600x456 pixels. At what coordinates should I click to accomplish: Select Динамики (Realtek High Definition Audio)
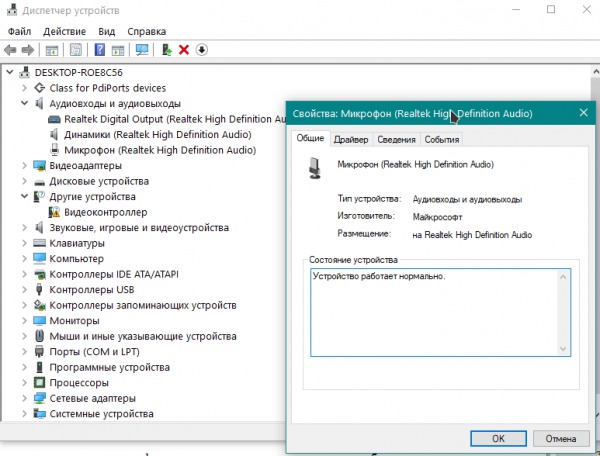(x=158, y=134)
